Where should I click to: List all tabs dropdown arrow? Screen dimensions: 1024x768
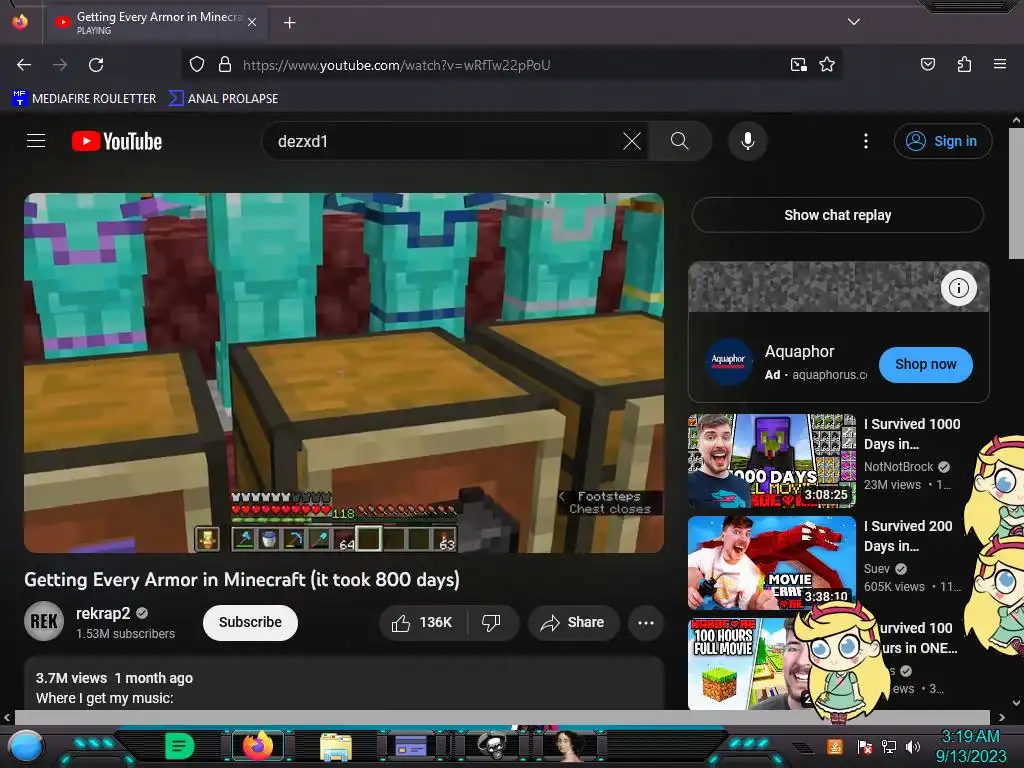(854, 22)
